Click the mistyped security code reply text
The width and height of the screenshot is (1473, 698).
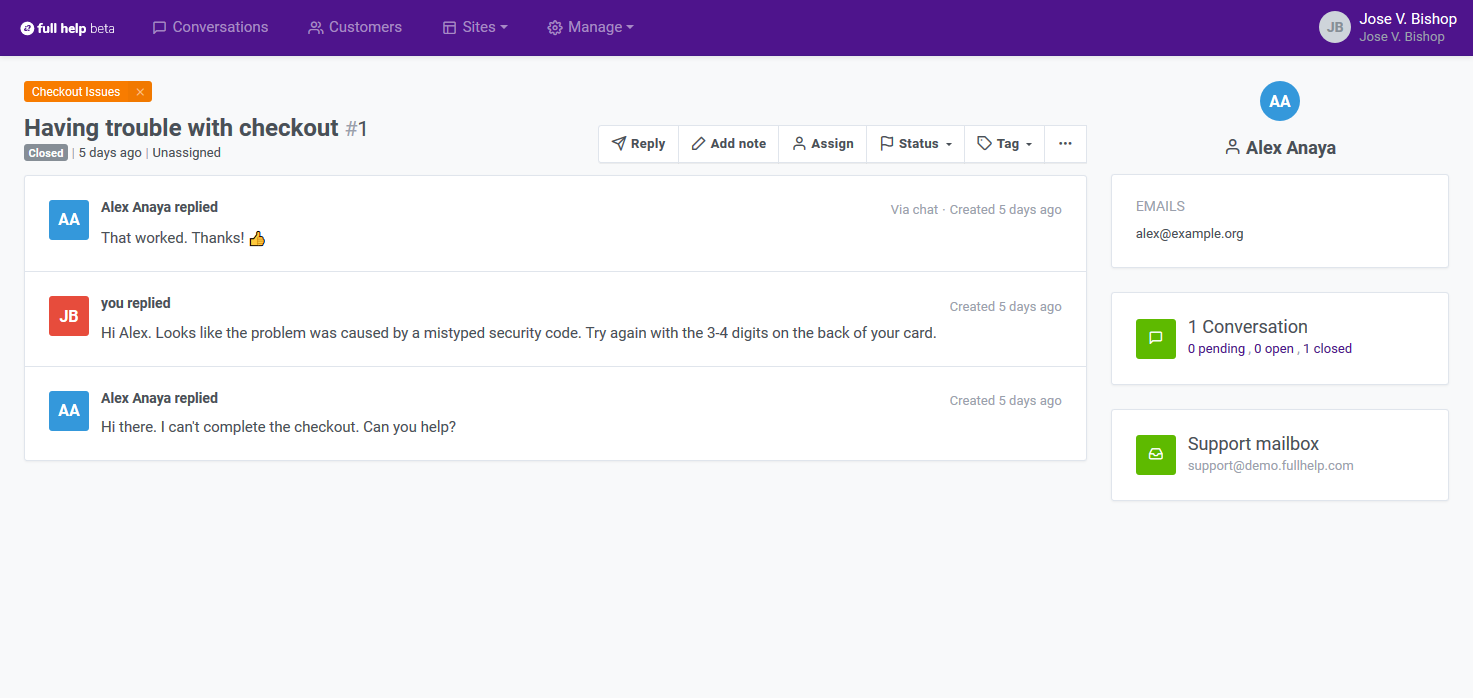click(x=519, y=333)
